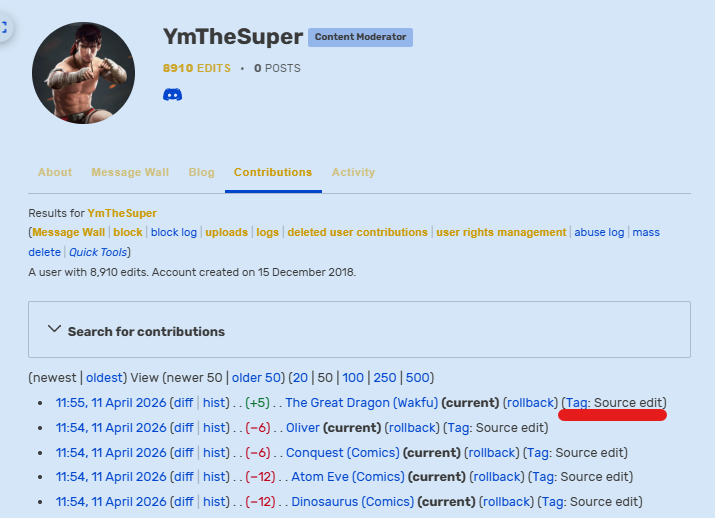Rollback the Dinosaurus (Comics) edit

click(x=507, y=502)
